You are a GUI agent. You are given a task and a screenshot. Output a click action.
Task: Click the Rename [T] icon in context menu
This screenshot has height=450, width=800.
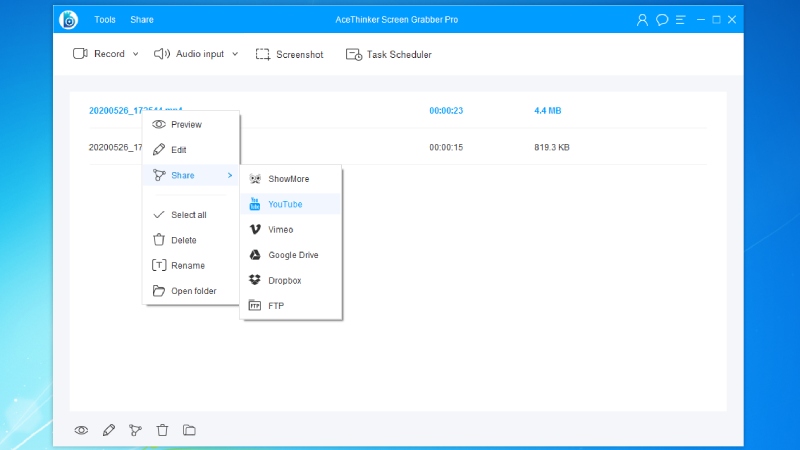coord(159,265)
